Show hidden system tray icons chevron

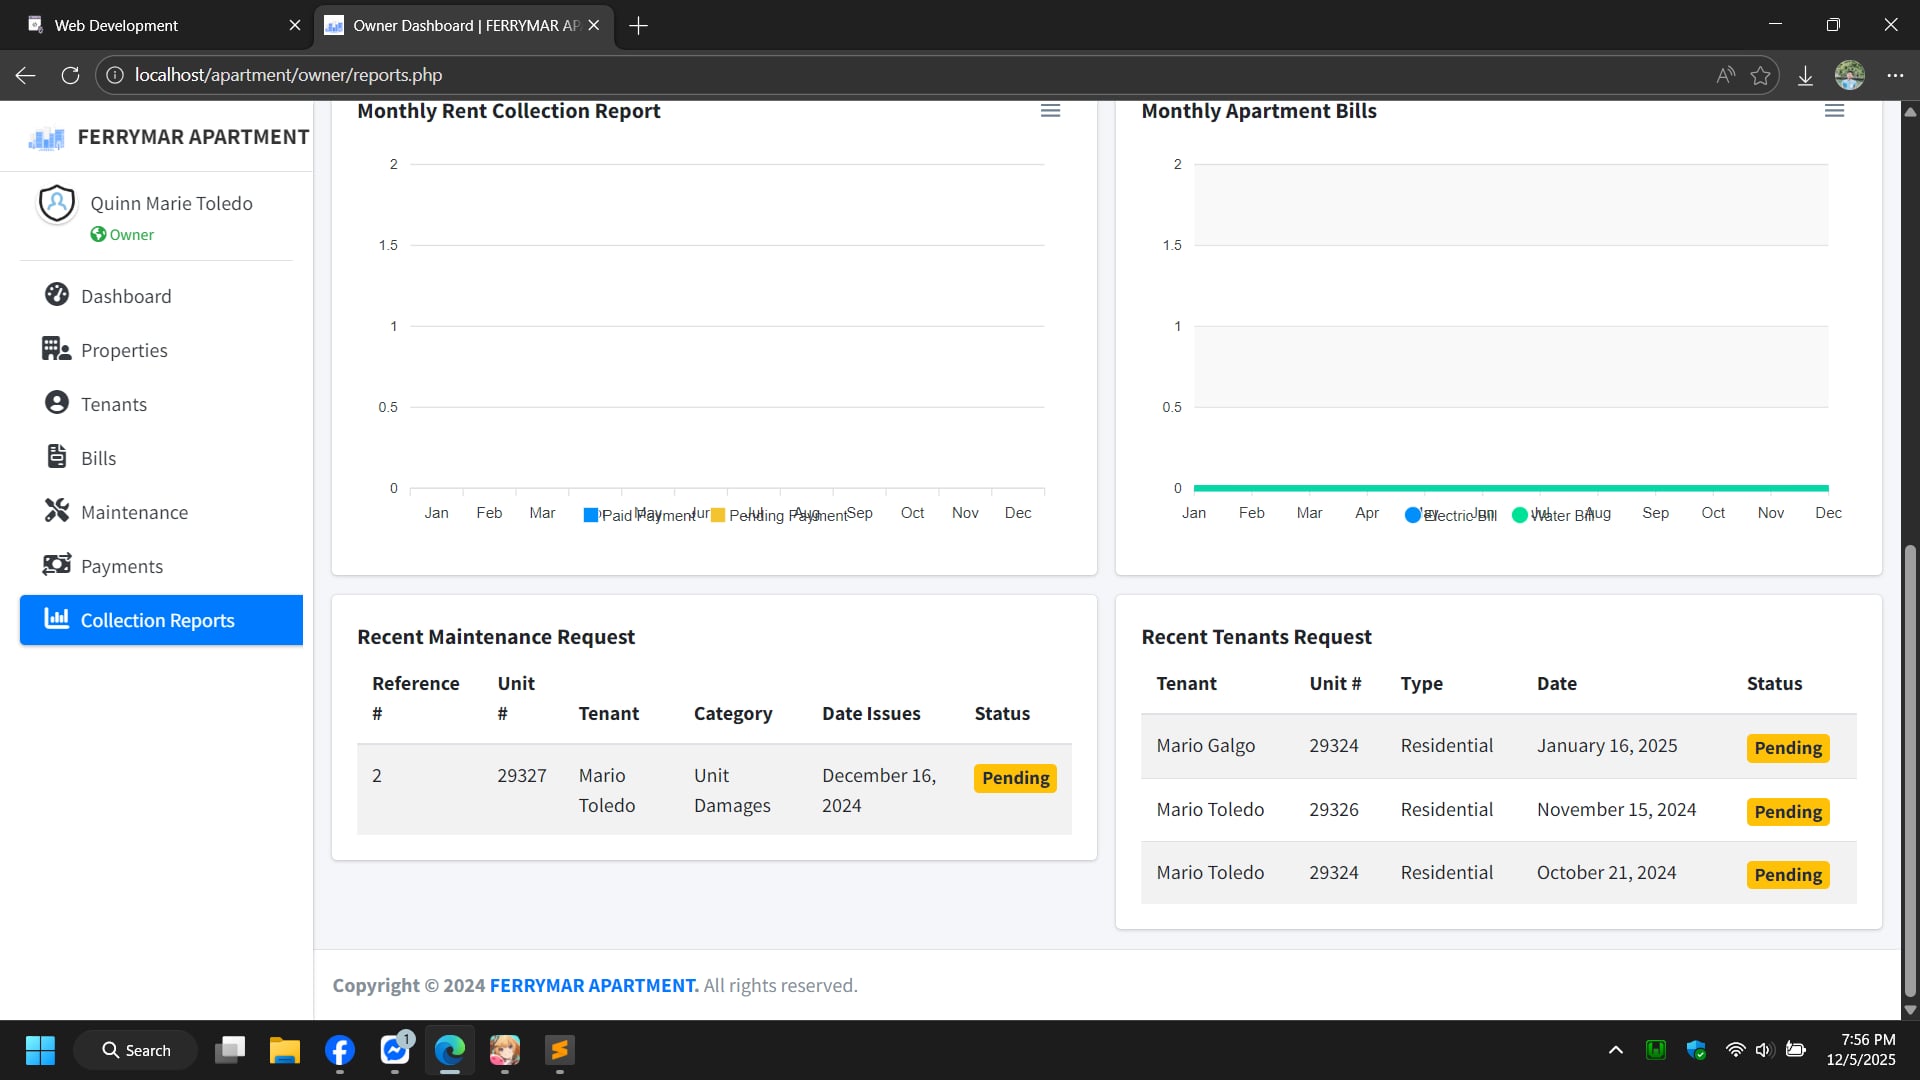tap(1615, 1050)
